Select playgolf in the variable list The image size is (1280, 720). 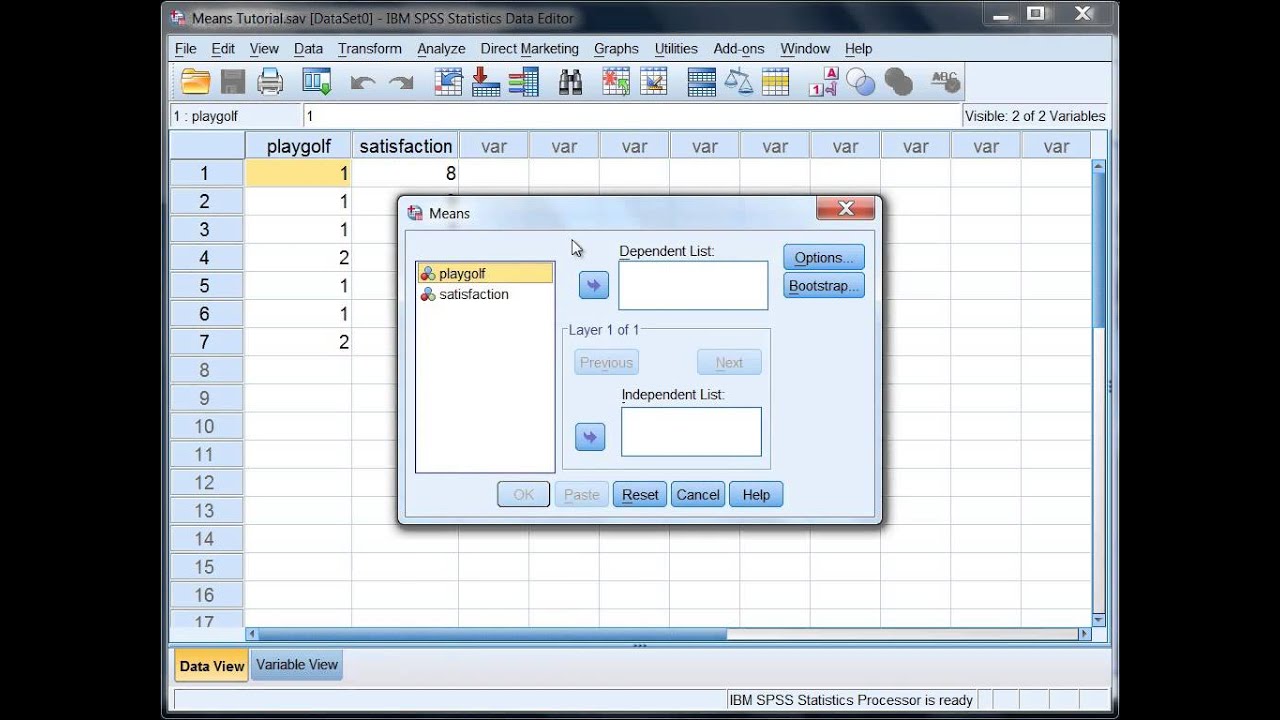[x=485, y=273]
